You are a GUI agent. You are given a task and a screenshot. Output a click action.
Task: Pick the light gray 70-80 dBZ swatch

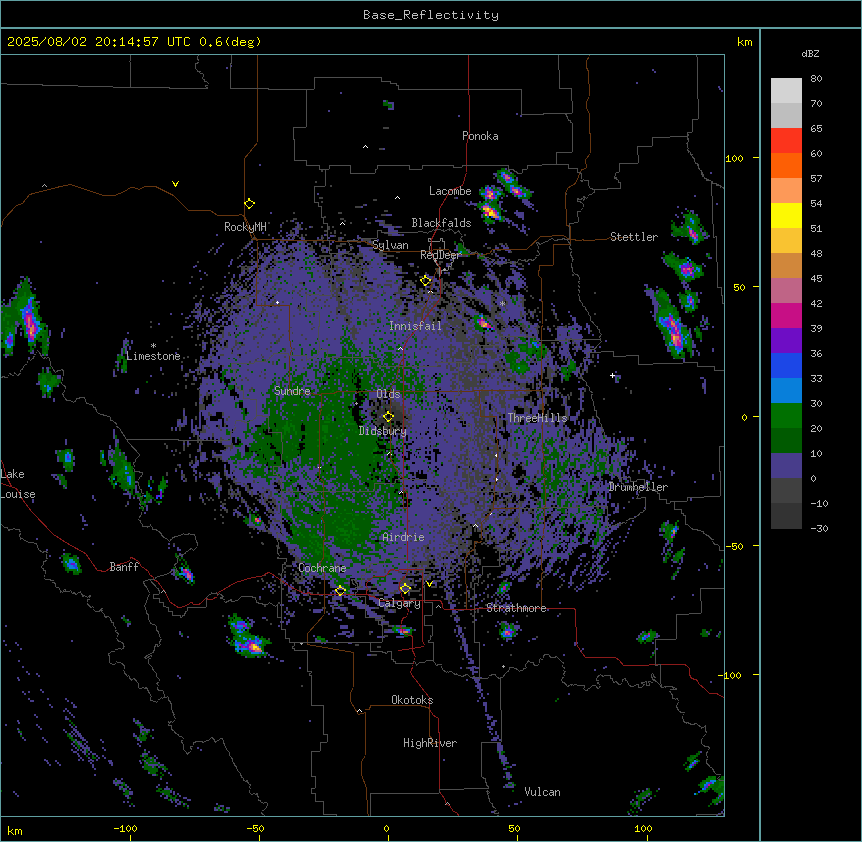(786, 91)
